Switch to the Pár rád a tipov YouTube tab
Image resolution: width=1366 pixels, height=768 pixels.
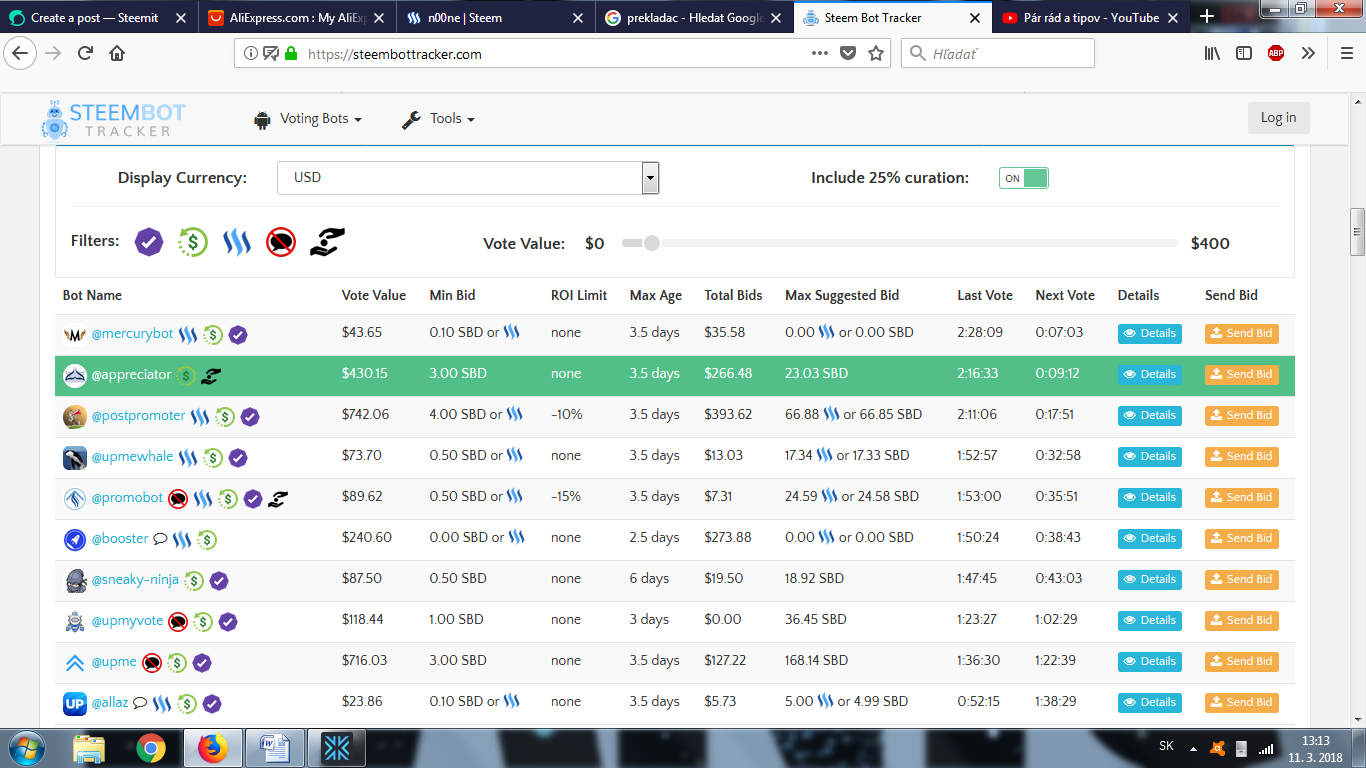tap(1091, 17)
